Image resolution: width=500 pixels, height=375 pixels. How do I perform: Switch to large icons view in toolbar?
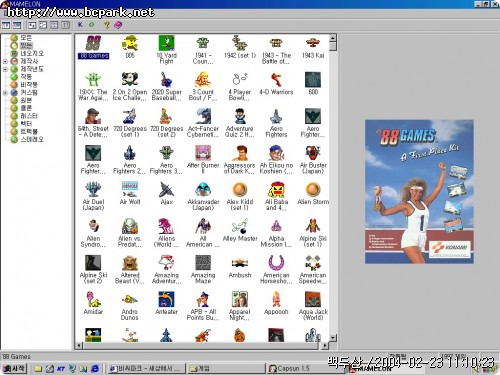tap(32, 25)
